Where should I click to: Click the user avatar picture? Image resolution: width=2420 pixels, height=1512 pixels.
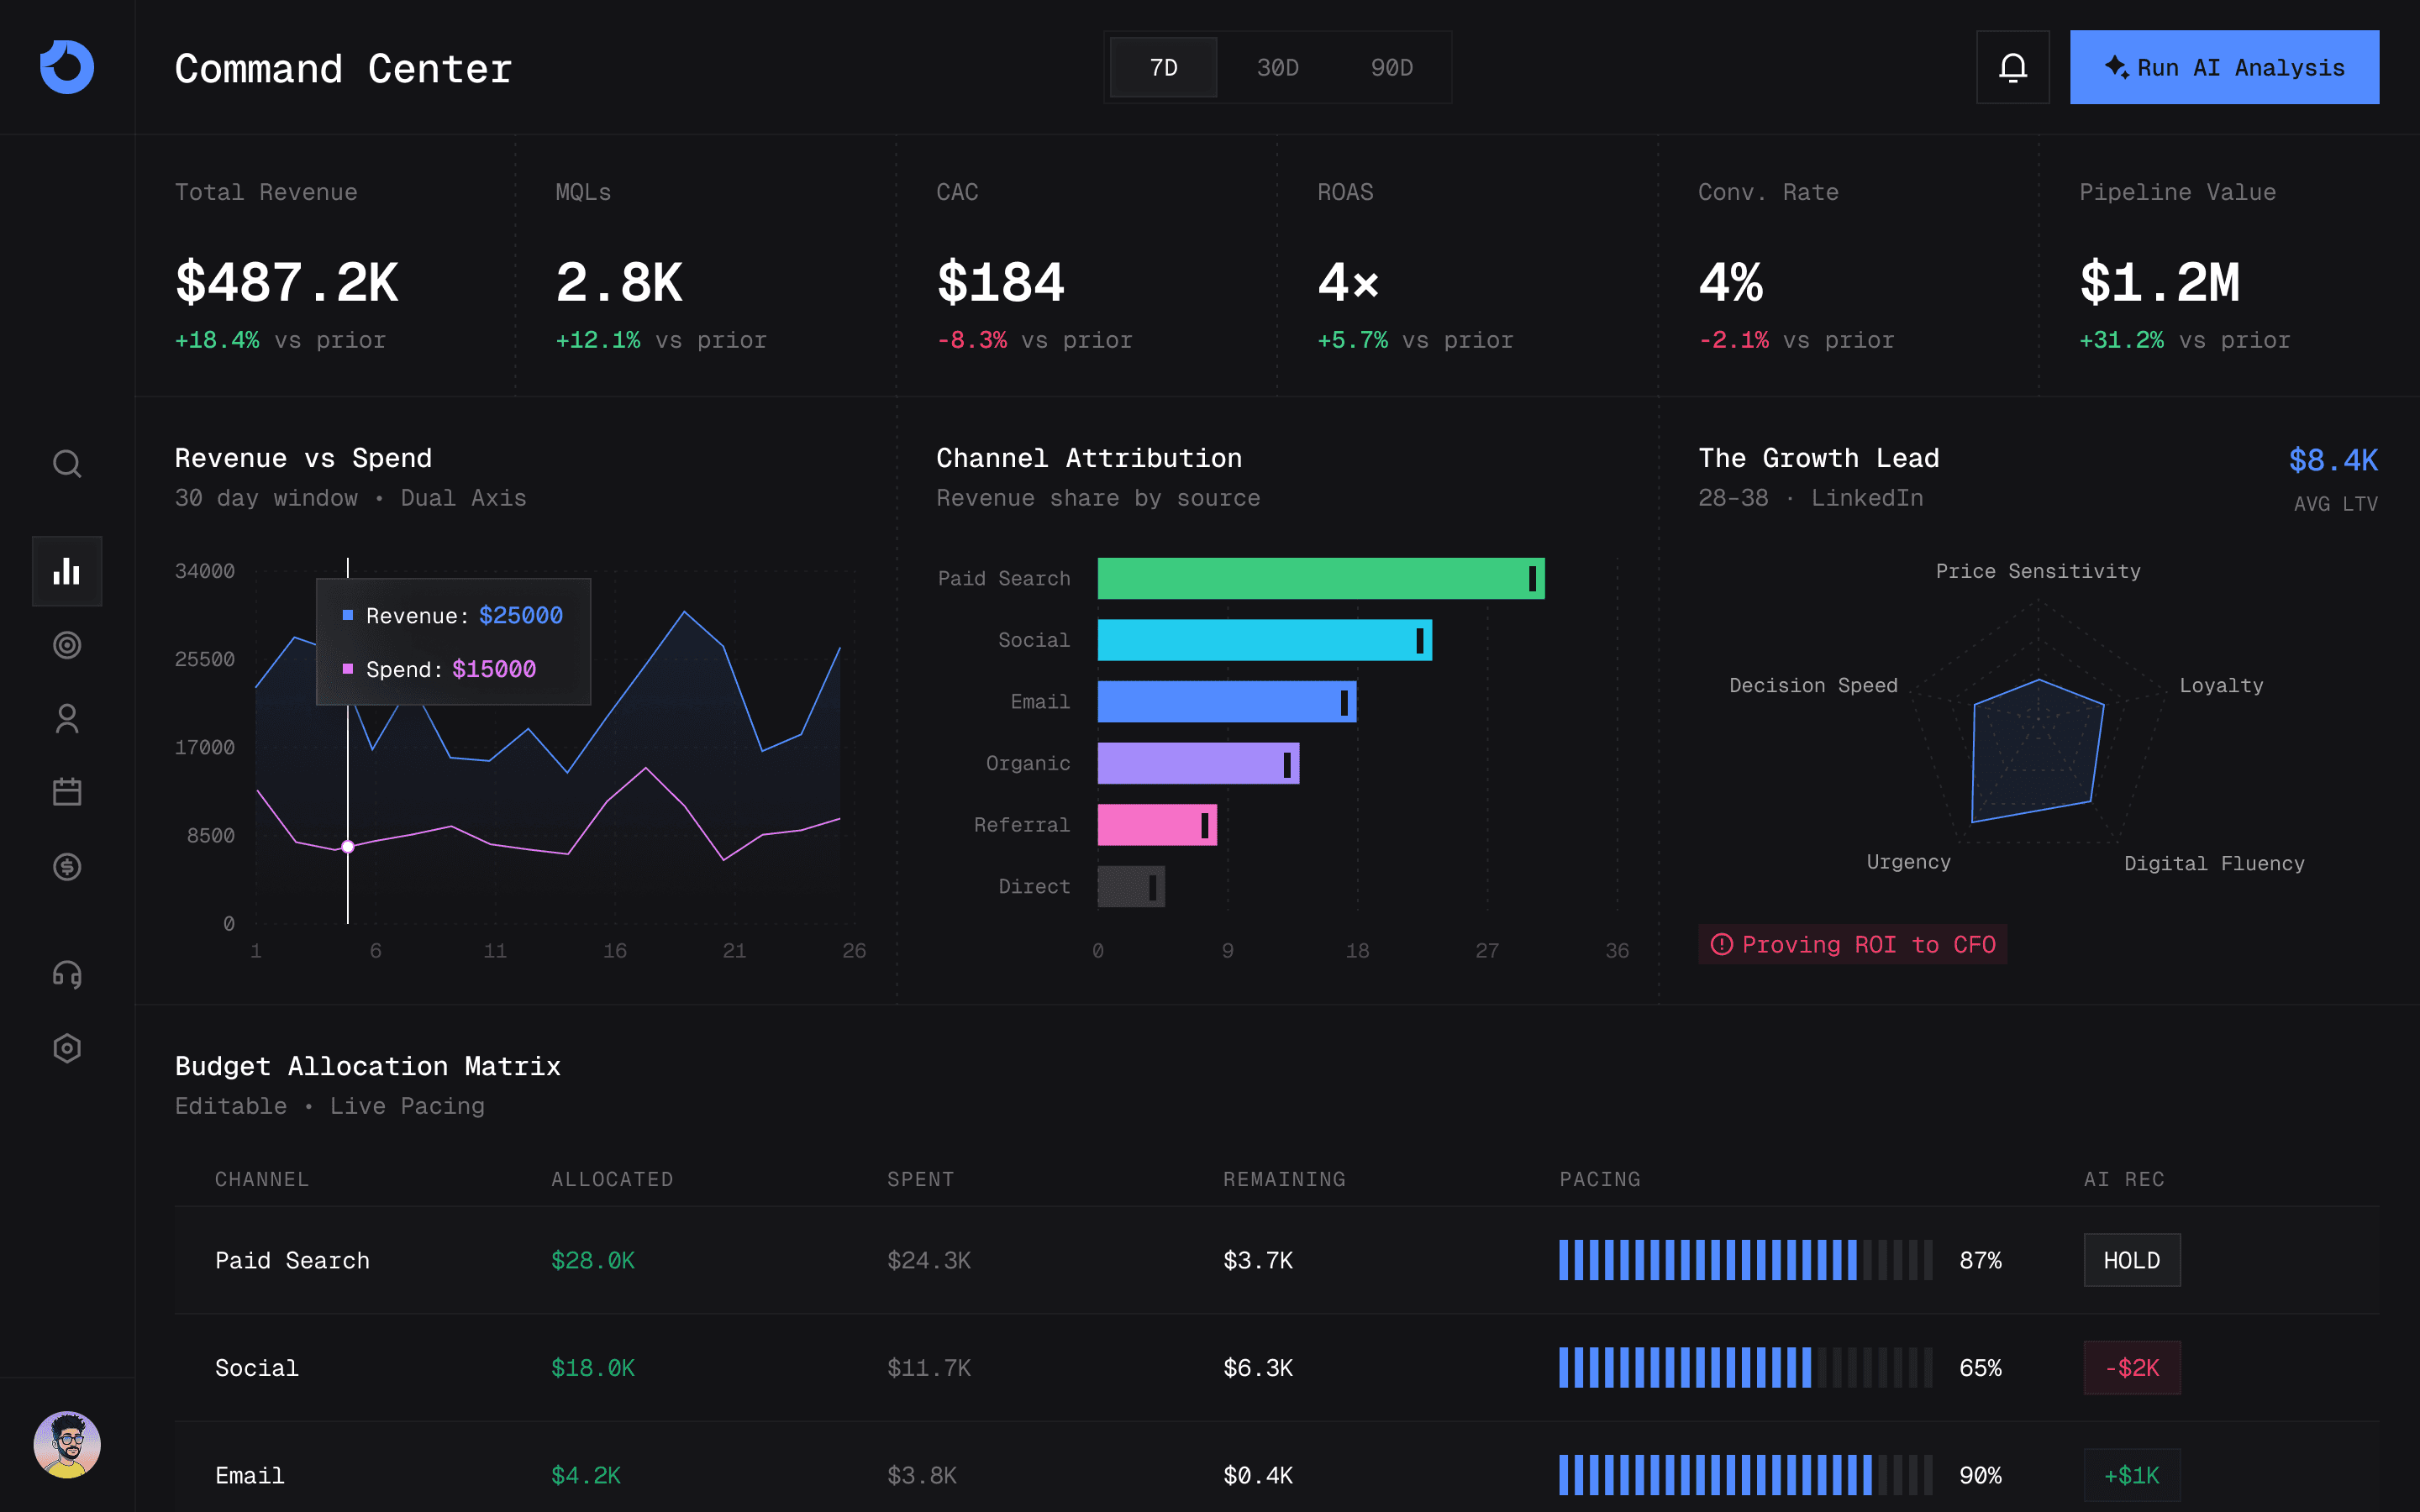click(x=67, y=1444)
